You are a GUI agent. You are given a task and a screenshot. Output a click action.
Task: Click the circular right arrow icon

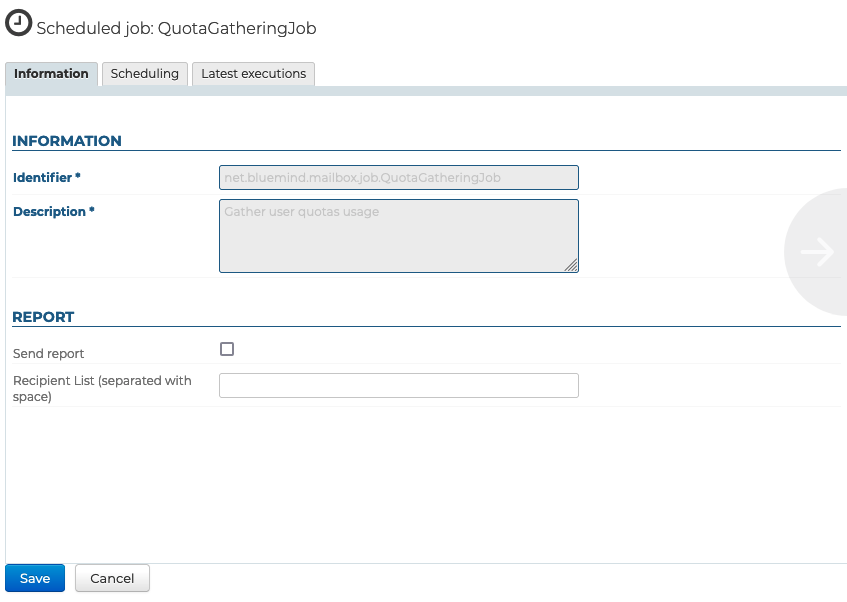click(817, 252)
